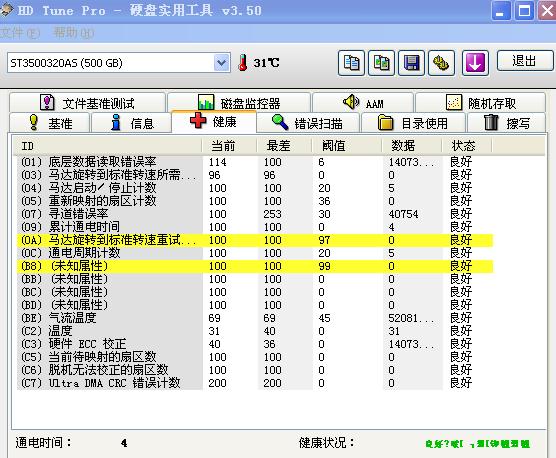
Task: Open the 帮助 menu
Action: (x=74, y=33)
